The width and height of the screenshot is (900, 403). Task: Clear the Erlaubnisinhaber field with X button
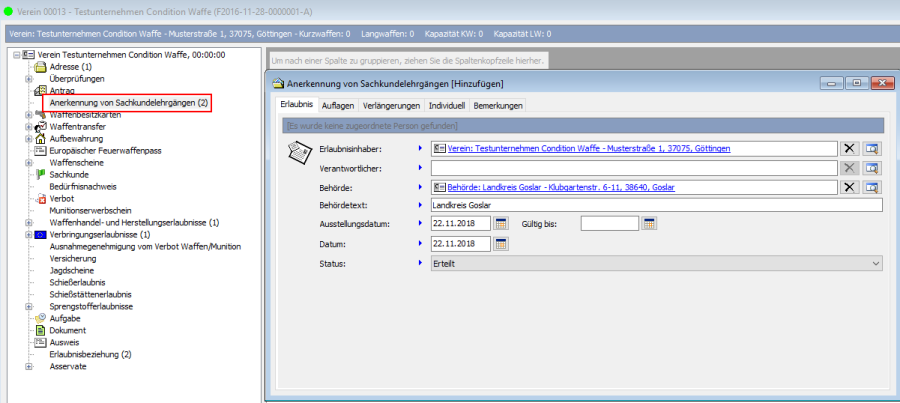[x=850, y=148]
